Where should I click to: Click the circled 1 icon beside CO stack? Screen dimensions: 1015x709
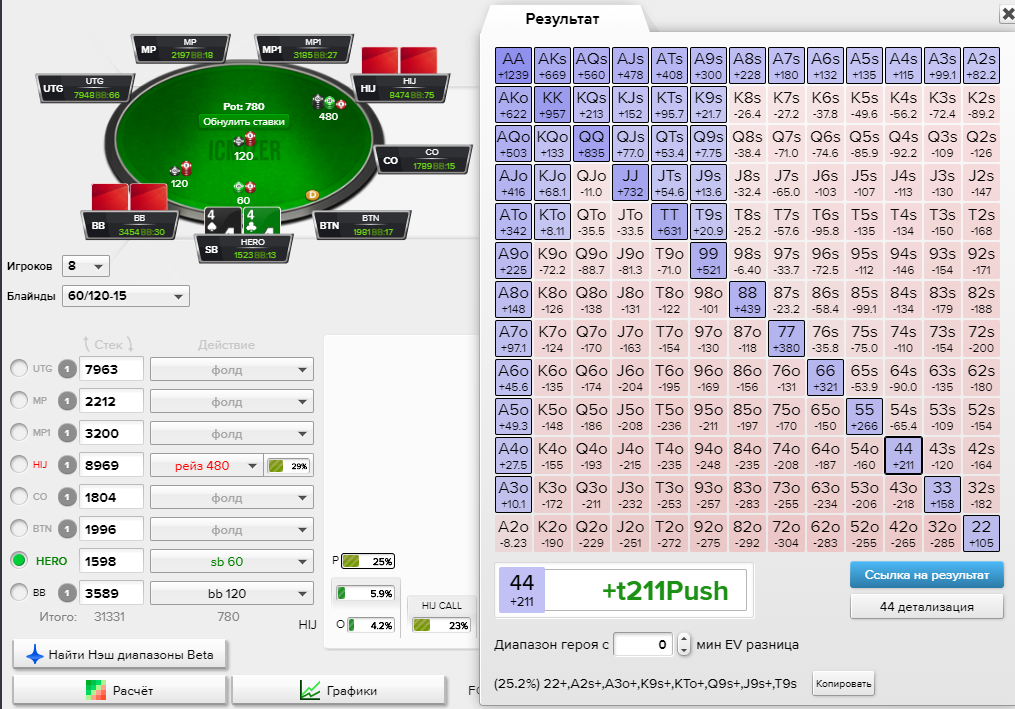(x=67, y=497)
